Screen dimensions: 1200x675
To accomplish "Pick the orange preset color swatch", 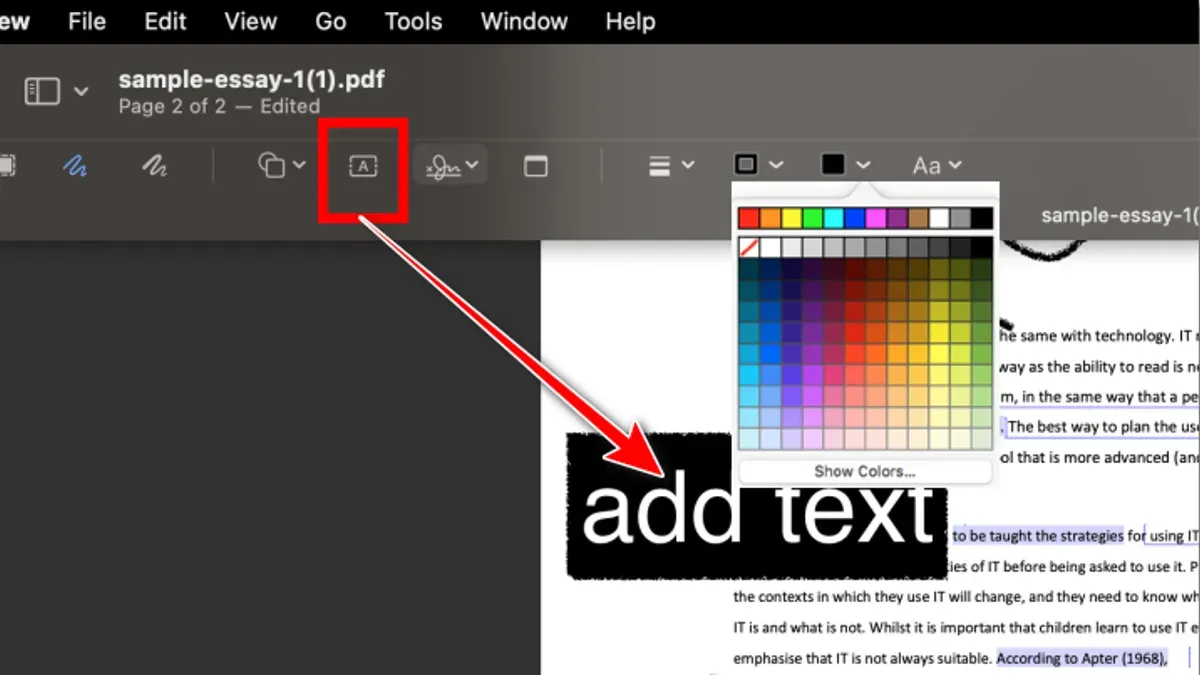I will pyautogui.click(x=770, y=218).
